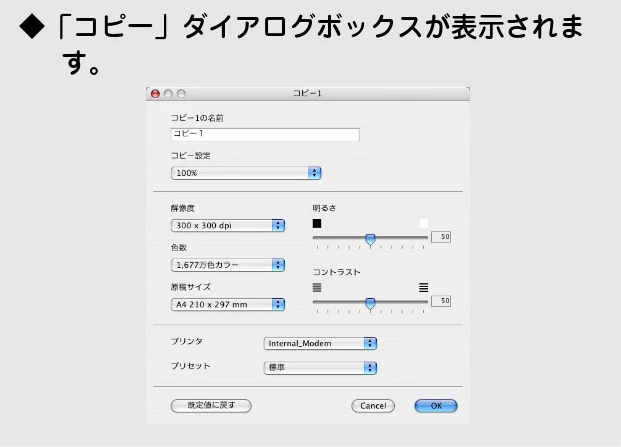Click the コピー1 title bar text
621x447 pixels.
coord(307,93)
